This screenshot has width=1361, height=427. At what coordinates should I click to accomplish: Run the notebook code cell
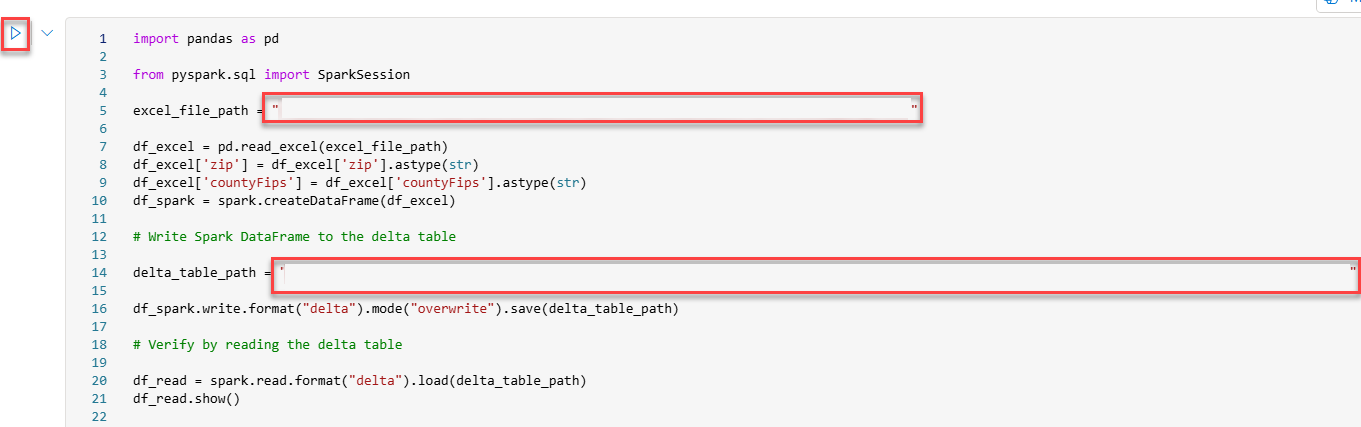(15, 34)
